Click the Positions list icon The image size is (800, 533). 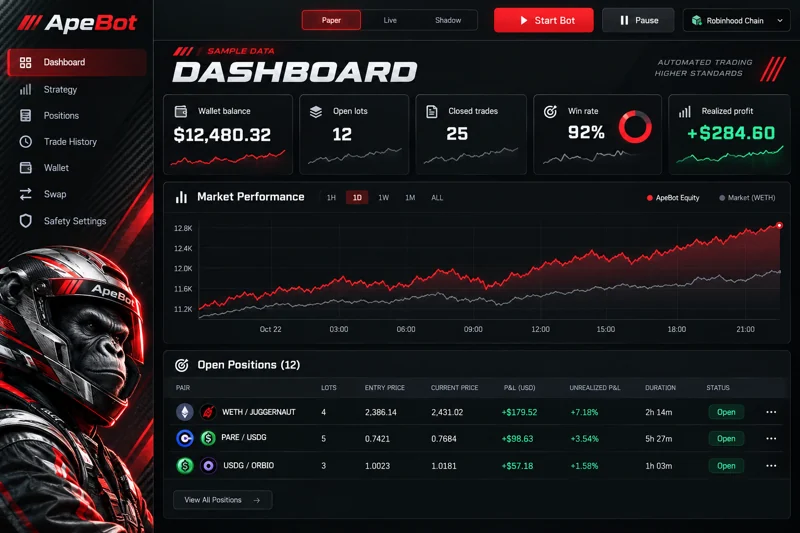[x=26, y=115]
